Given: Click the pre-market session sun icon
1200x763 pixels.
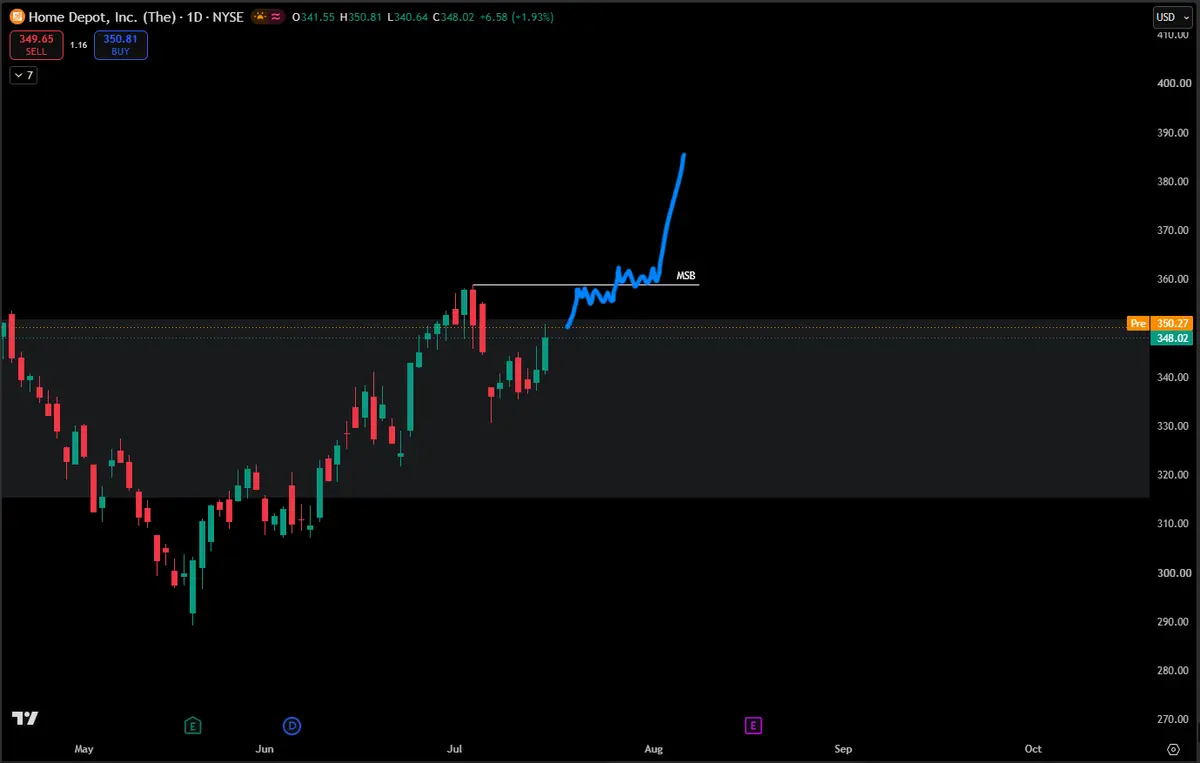Looking at the screenshot, I should [259, 17].
